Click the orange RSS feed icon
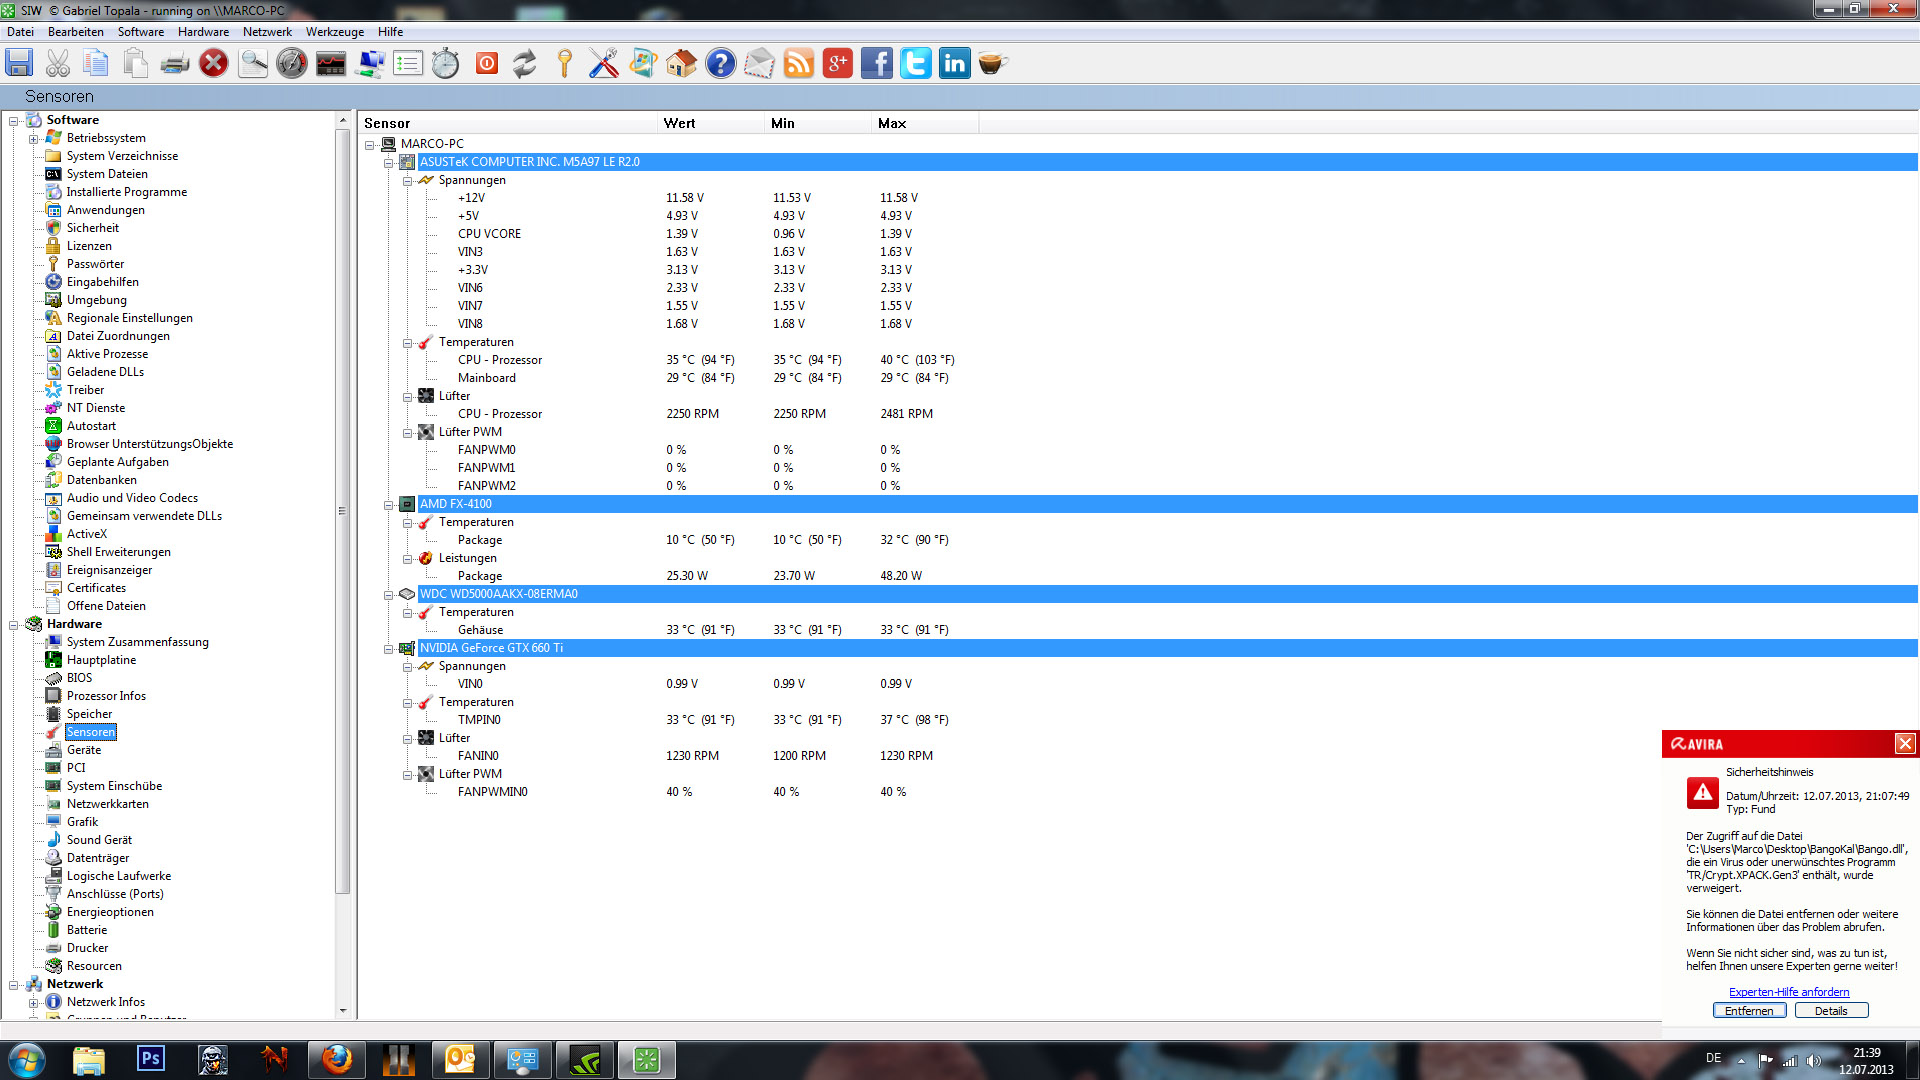This screenshot has height=1080, width=1920. (798, 64)
